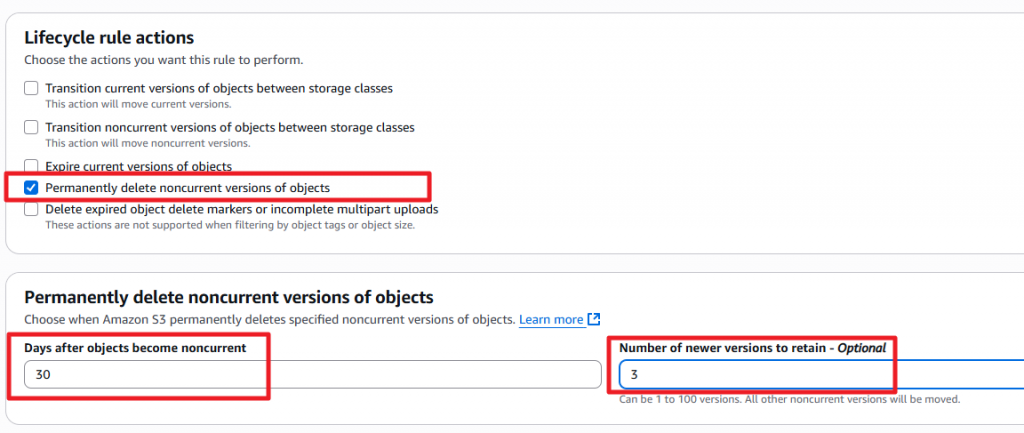This screenshot has width=1024, height=433.
Task: Click the 'Permanently delete noncurrent versions of objects' checkbox label
Action: (x=187, y=187)
